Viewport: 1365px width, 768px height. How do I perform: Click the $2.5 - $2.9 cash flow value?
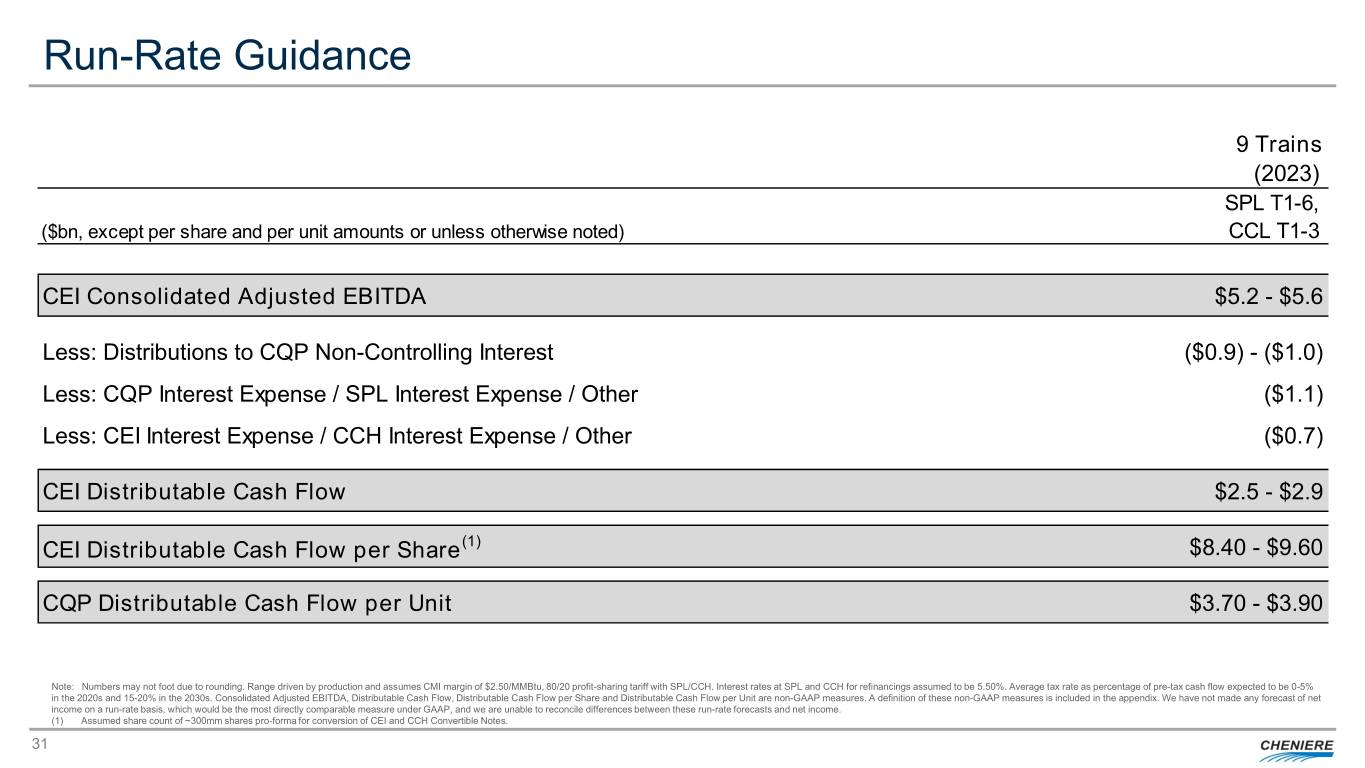coord(1268,491)
